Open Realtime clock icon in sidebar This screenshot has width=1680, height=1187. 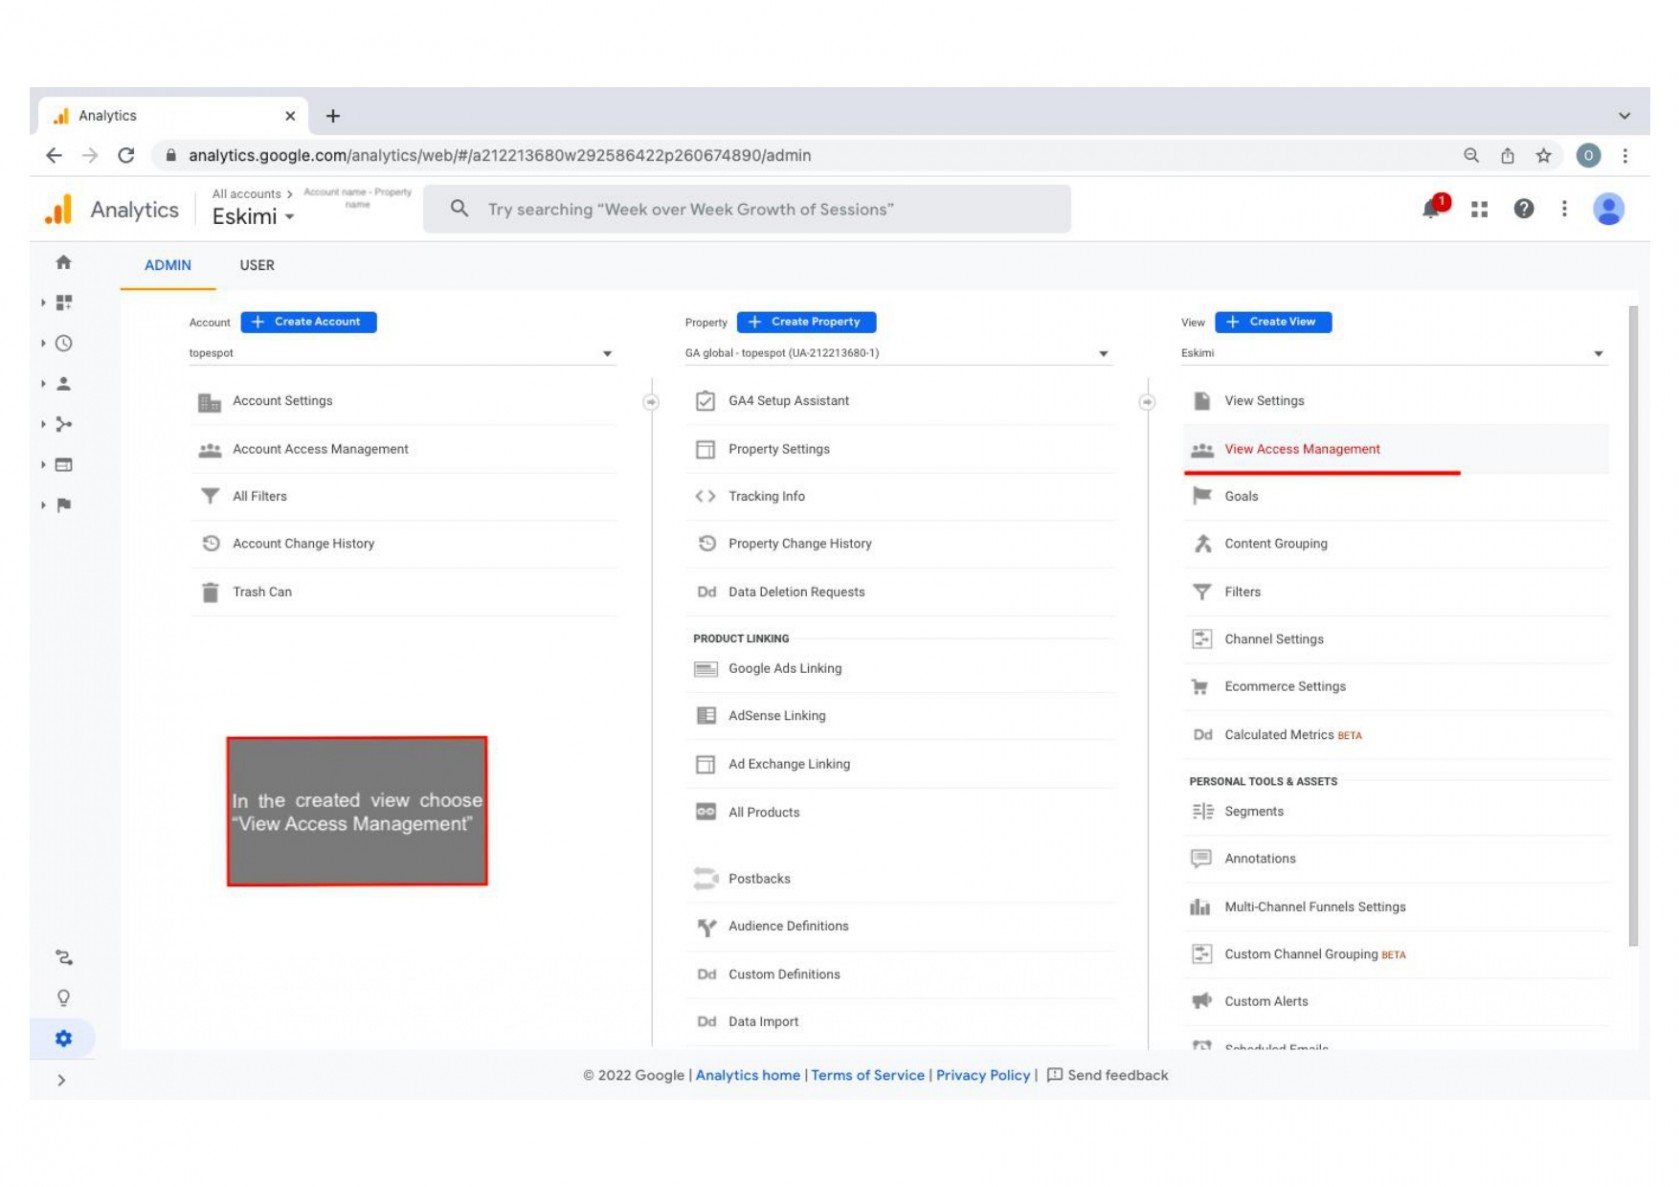[64, 343]
